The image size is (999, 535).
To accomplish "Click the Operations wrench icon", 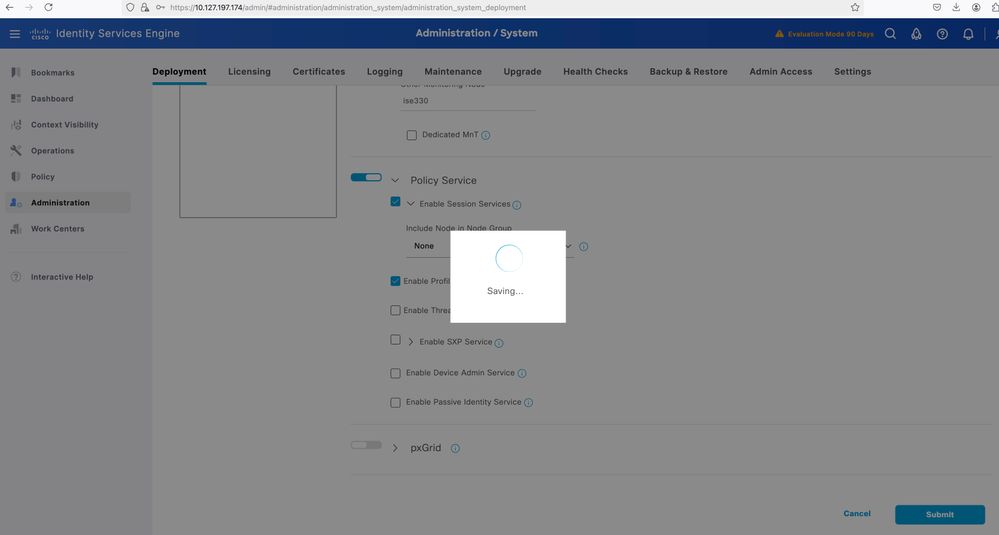I will point(16,150).
